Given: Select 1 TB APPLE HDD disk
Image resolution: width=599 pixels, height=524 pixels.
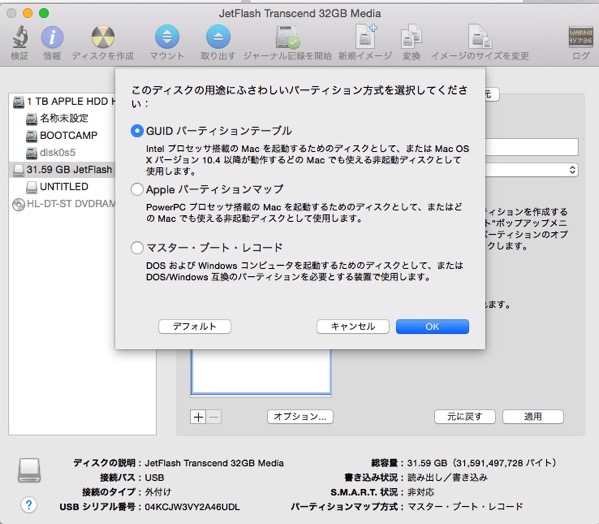Looking at the screenshot, I should 63,101.
